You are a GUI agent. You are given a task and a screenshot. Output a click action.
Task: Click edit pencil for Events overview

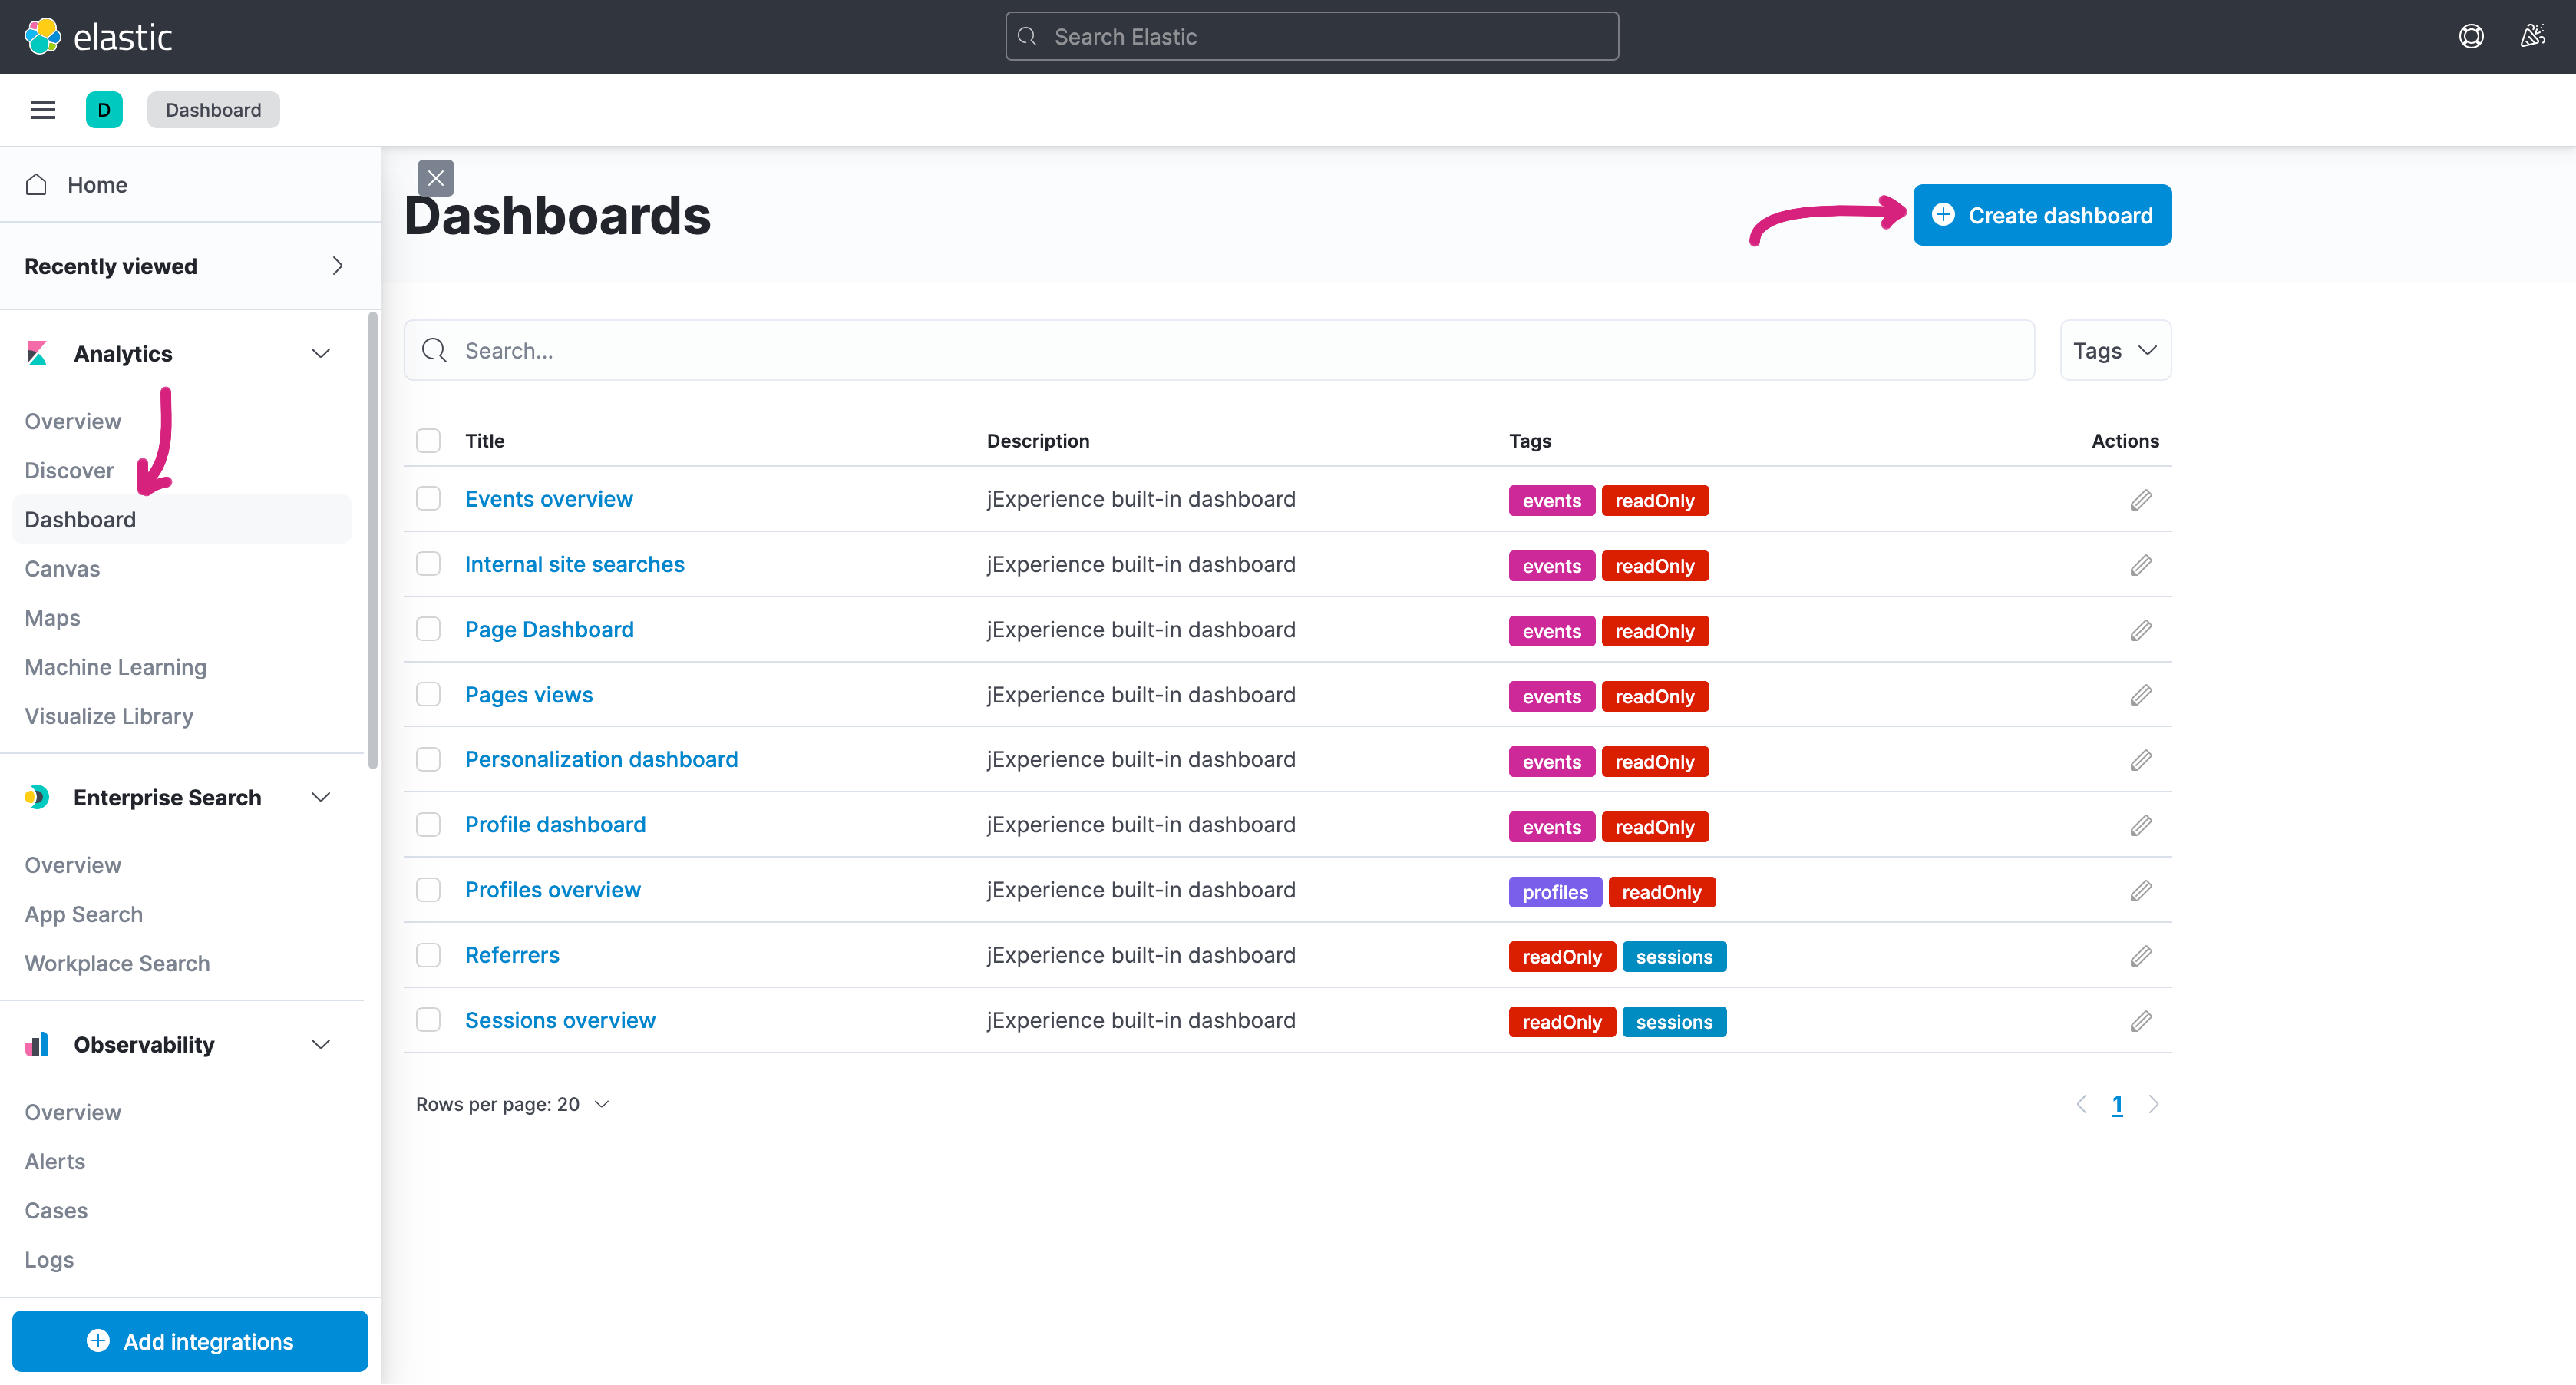2140,500
